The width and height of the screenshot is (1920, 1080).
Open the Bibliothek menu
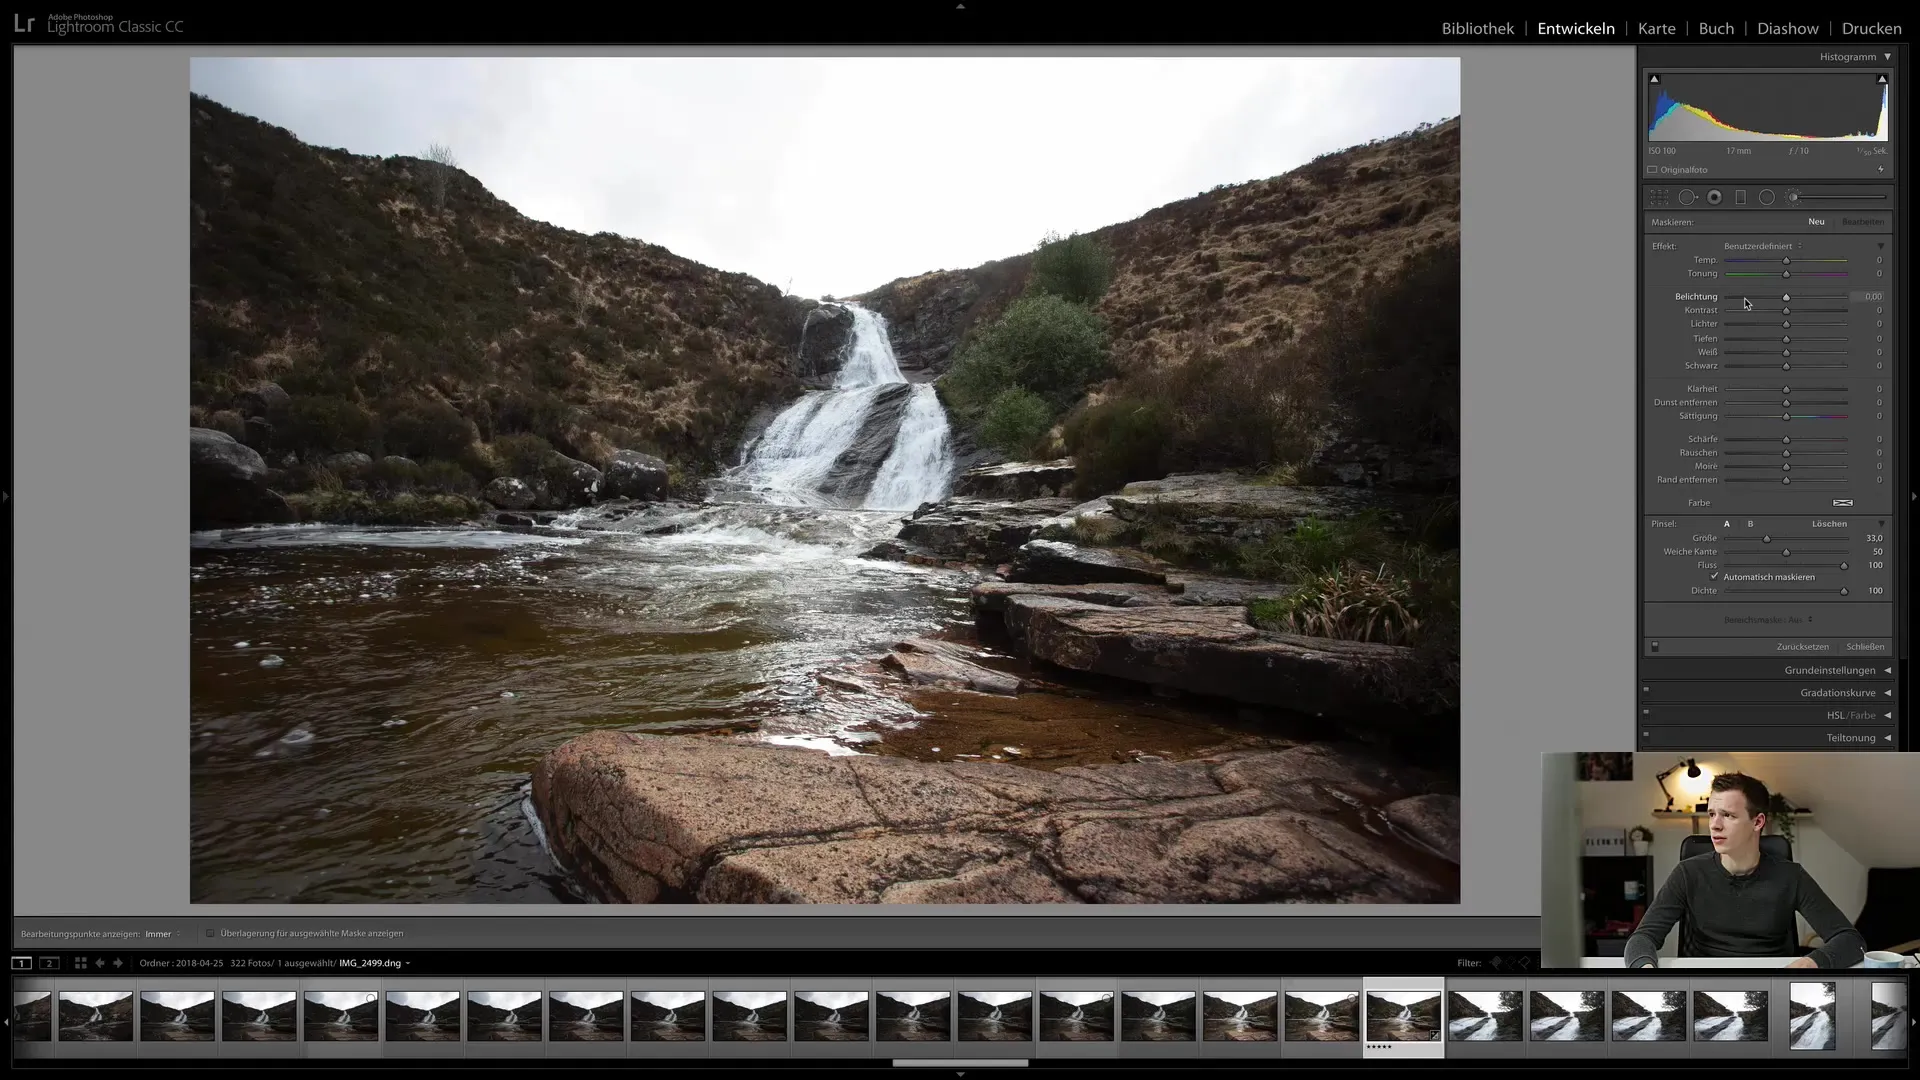point(1476,28)
